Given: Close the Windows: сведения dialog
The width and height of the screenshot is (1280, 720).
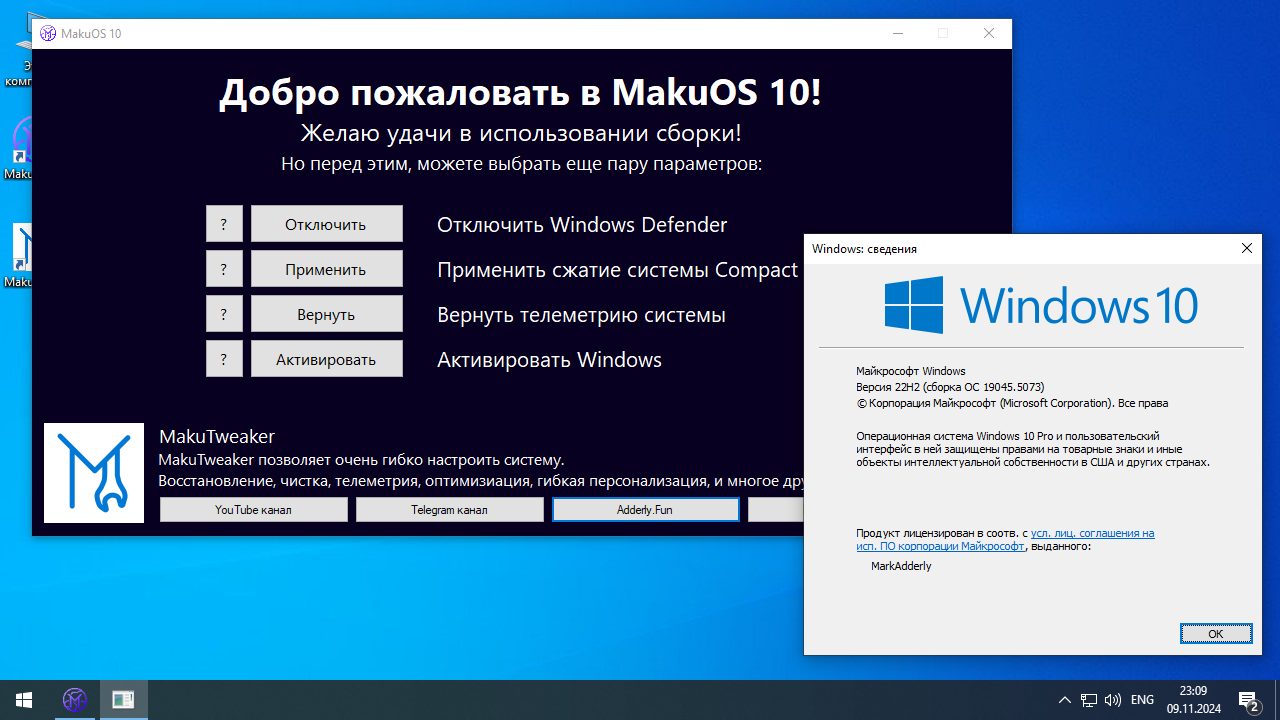Looking at the screenshot, I should click(x=1247, y=248).
